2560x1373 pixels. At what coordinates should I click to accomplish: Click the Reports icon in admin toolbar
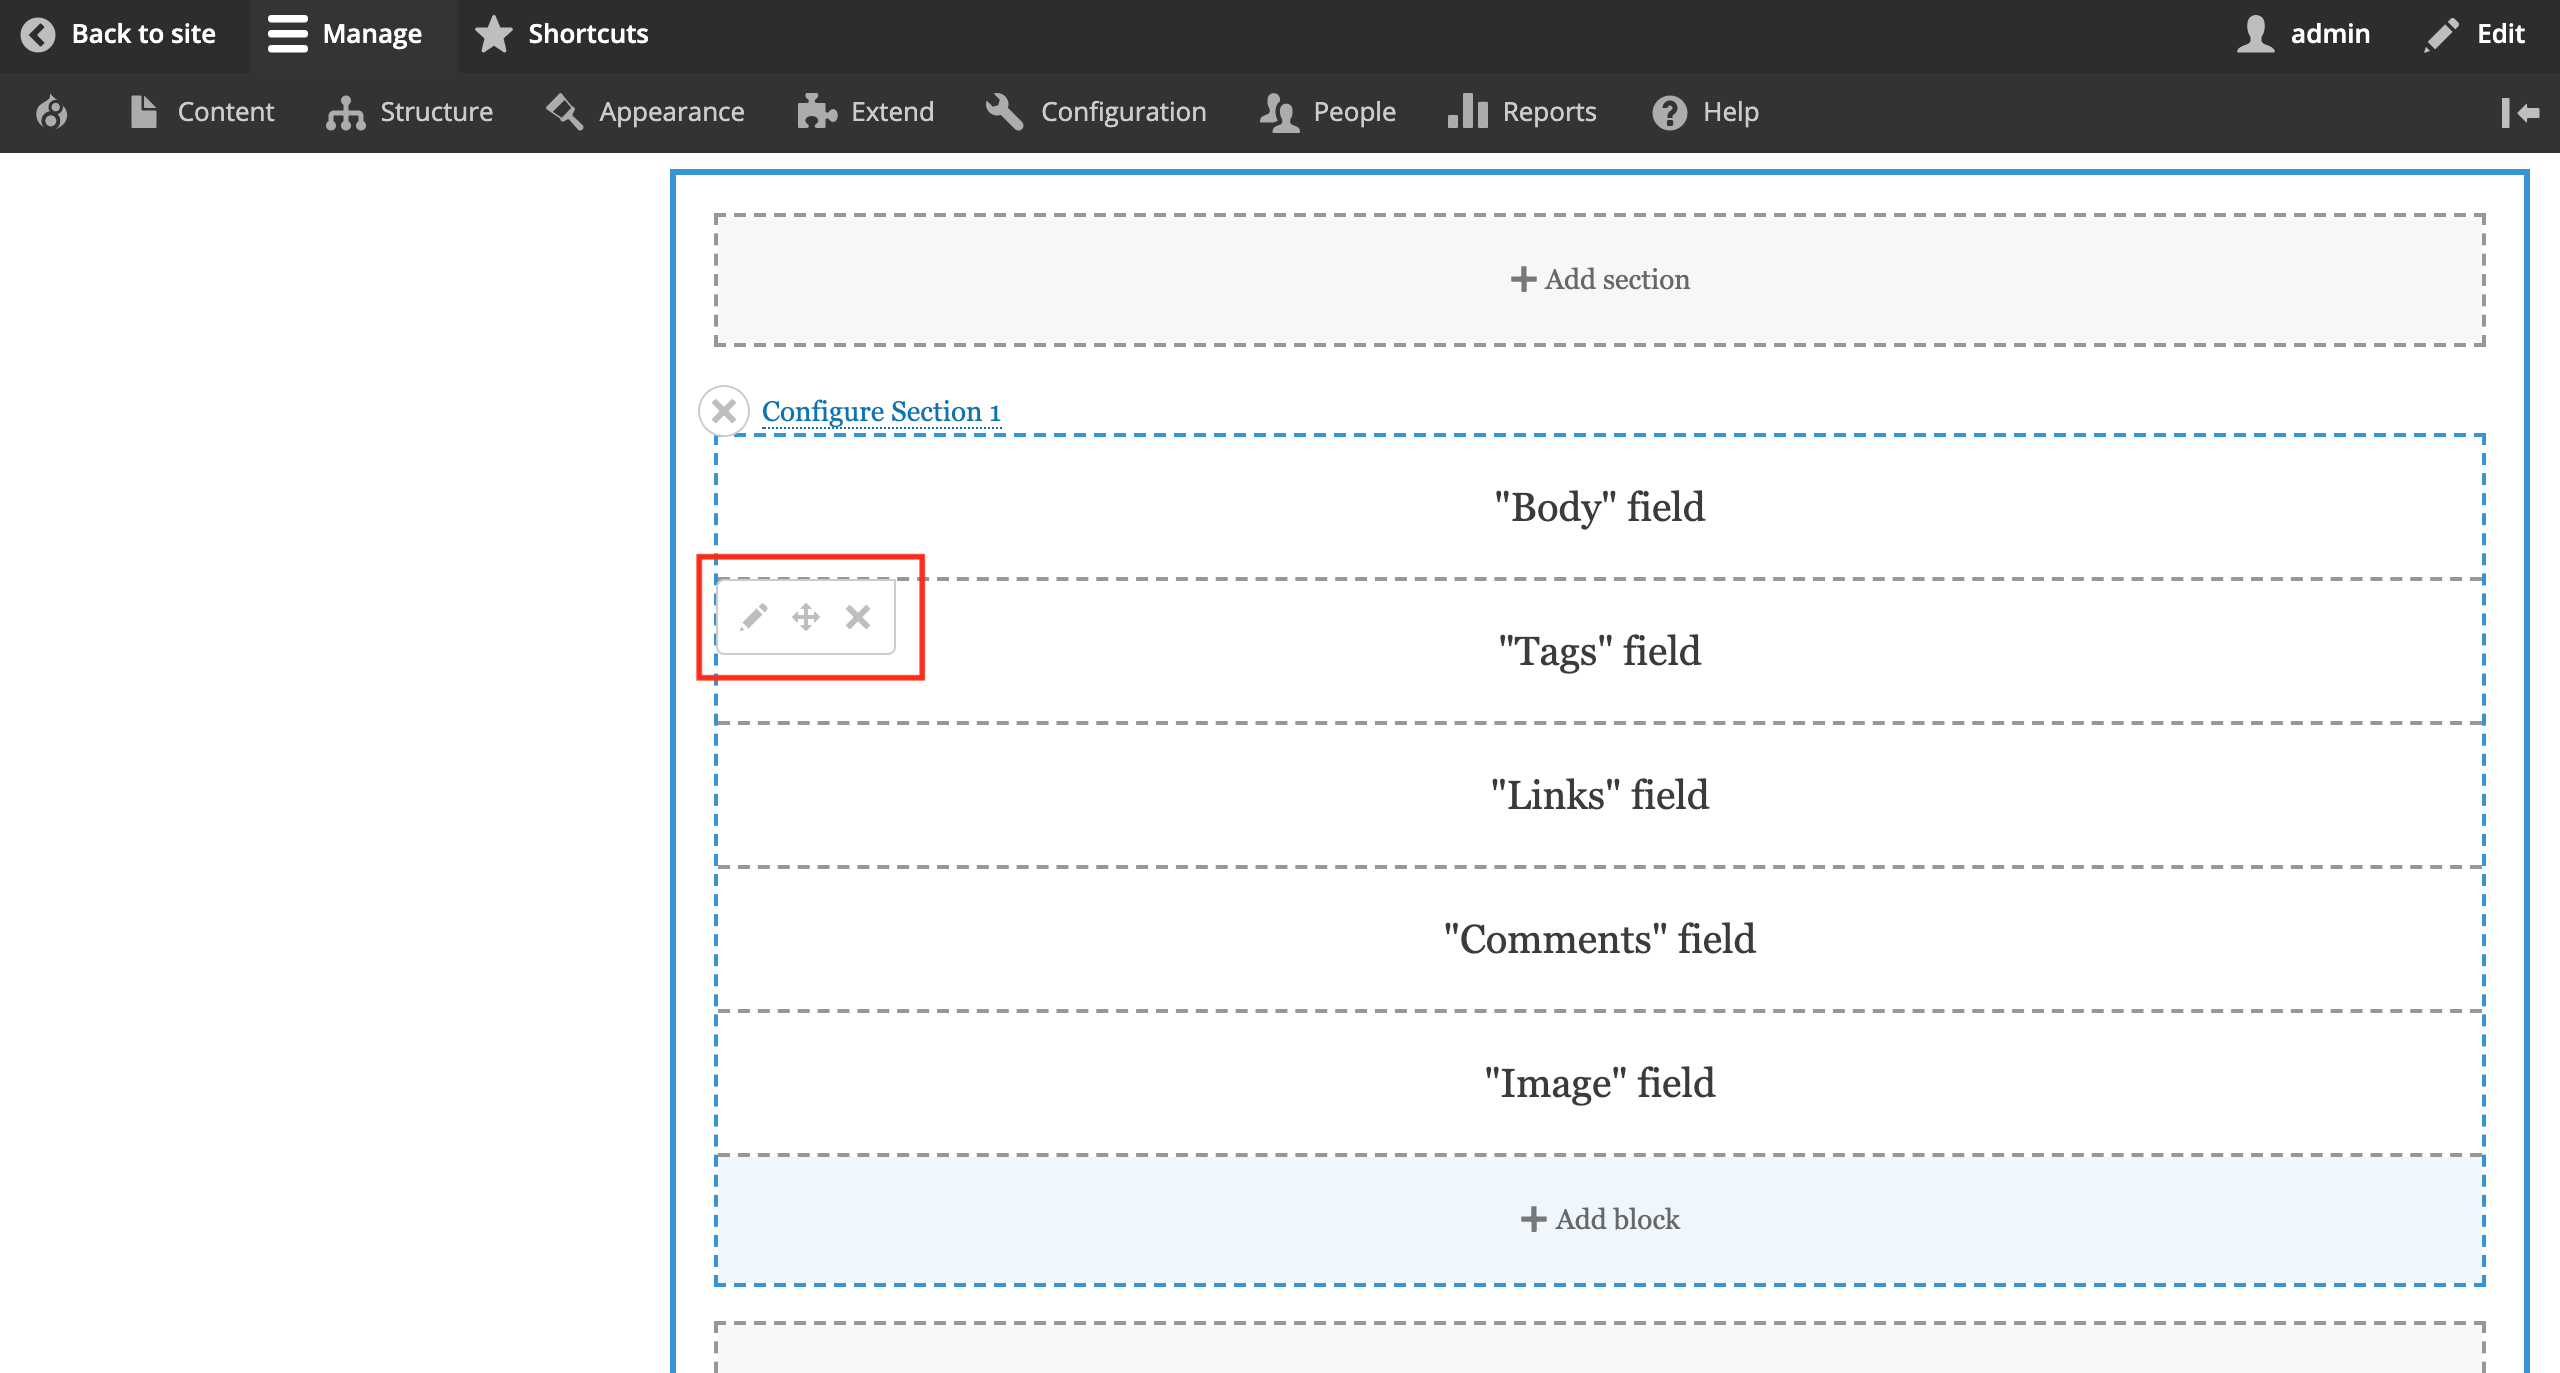[x=1463, y=112]
